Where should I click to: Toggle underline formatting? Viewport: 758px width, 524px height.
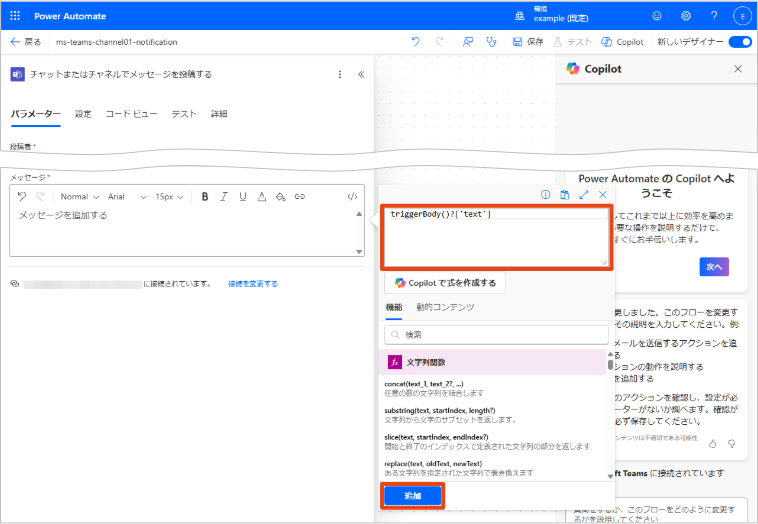pos(243,197)
